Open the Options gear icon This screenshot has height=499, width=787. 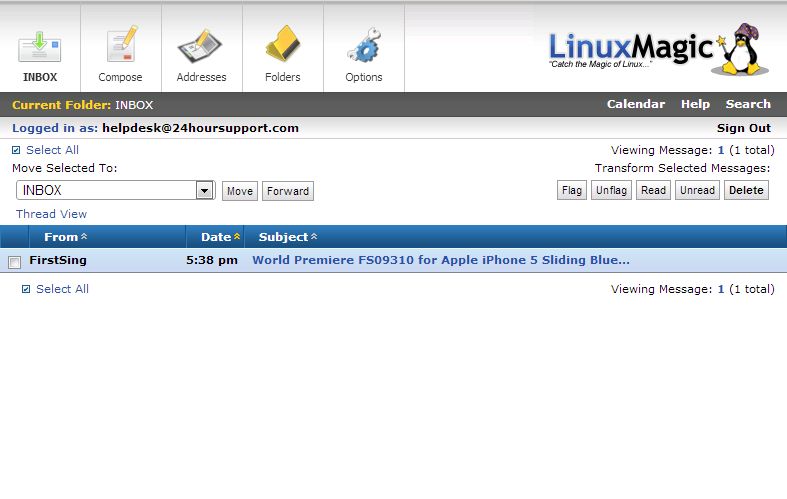tap(364, 48)
